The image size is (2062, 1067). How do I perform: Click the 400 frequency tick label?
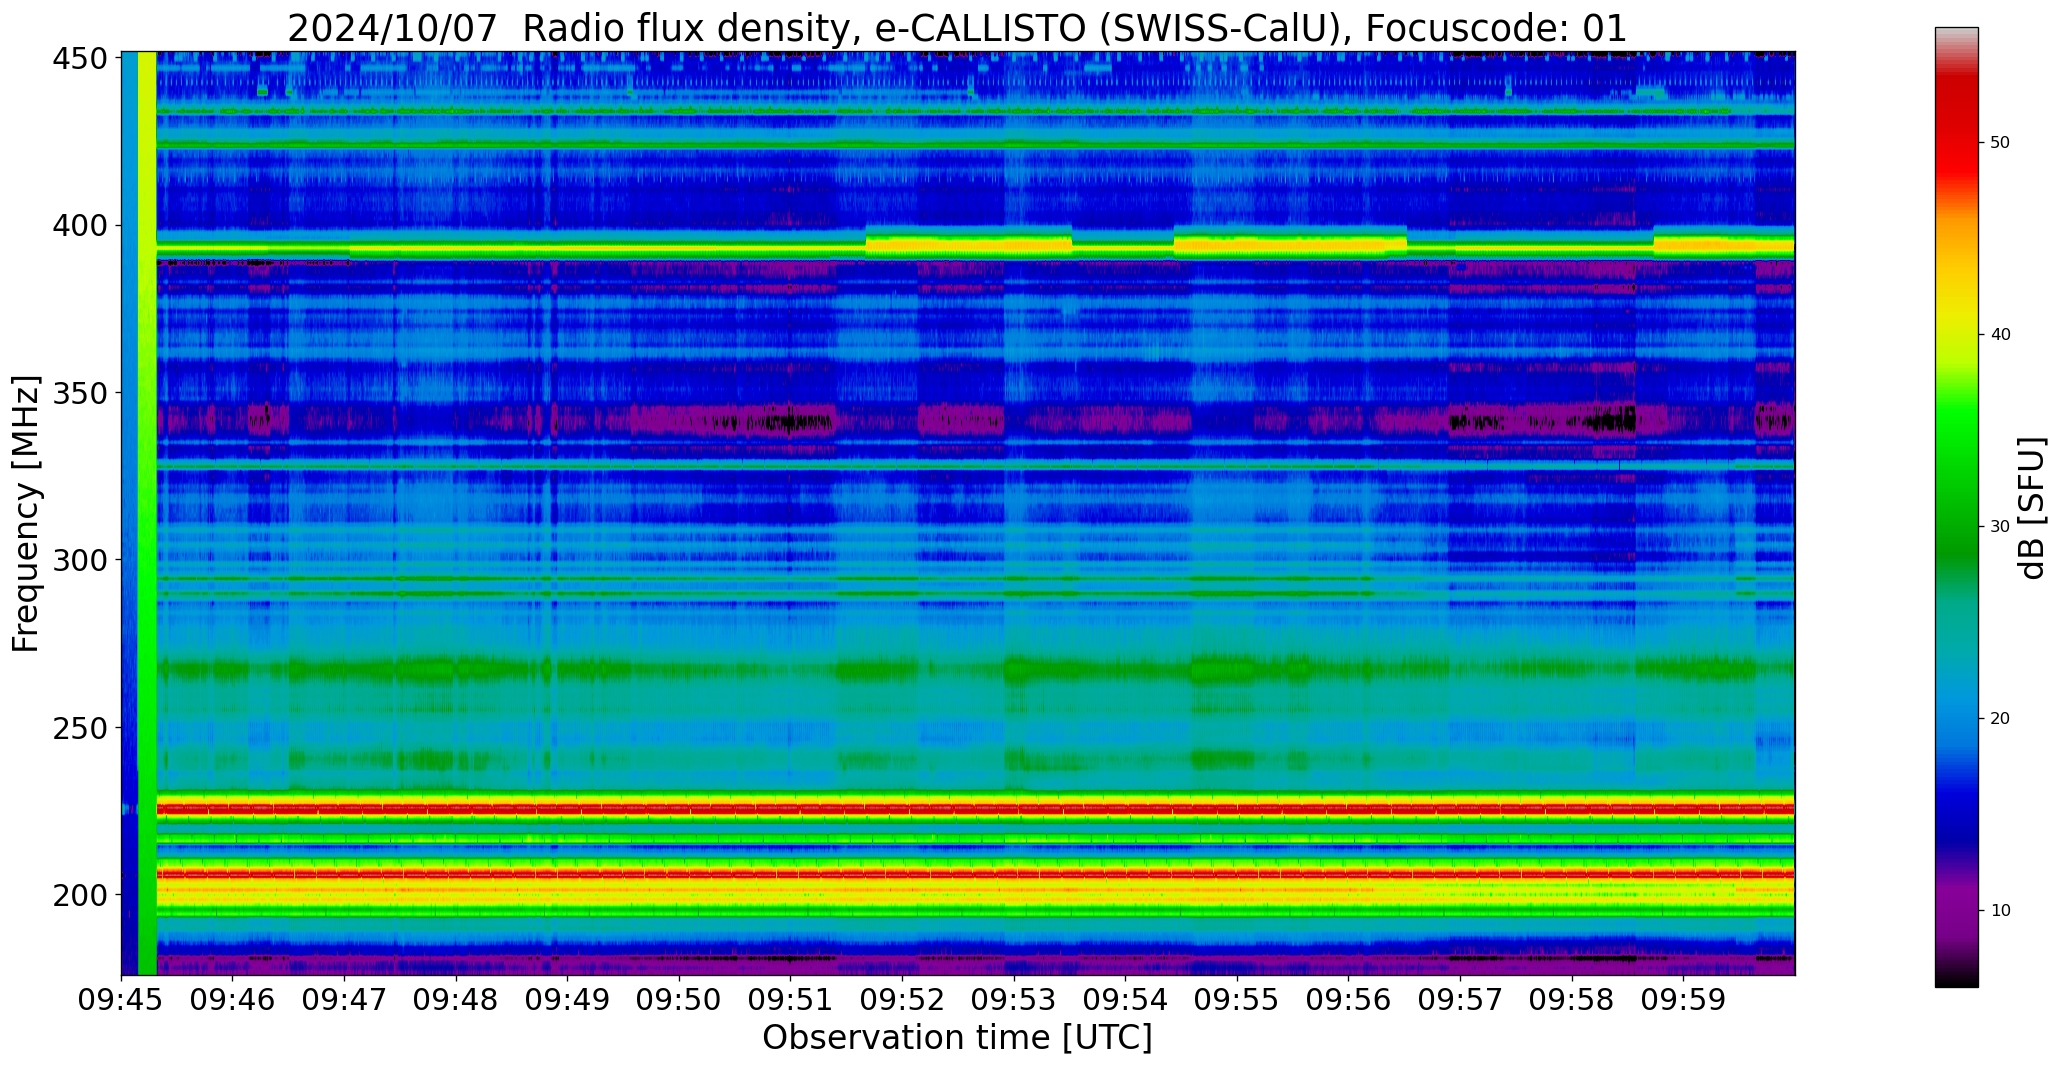(x=80, y=226)
